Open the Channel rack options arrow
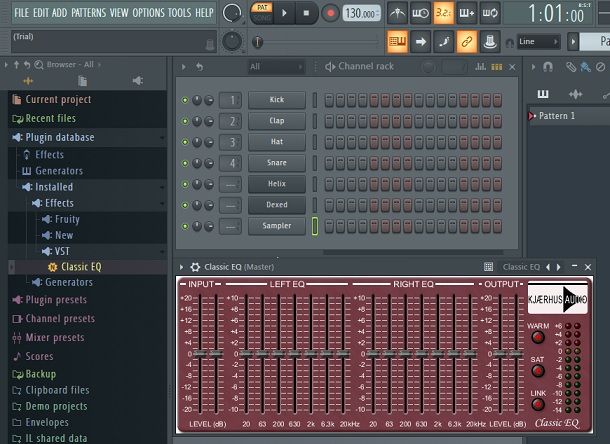Screen dimensions: 610x444 (x=183, y=67)
